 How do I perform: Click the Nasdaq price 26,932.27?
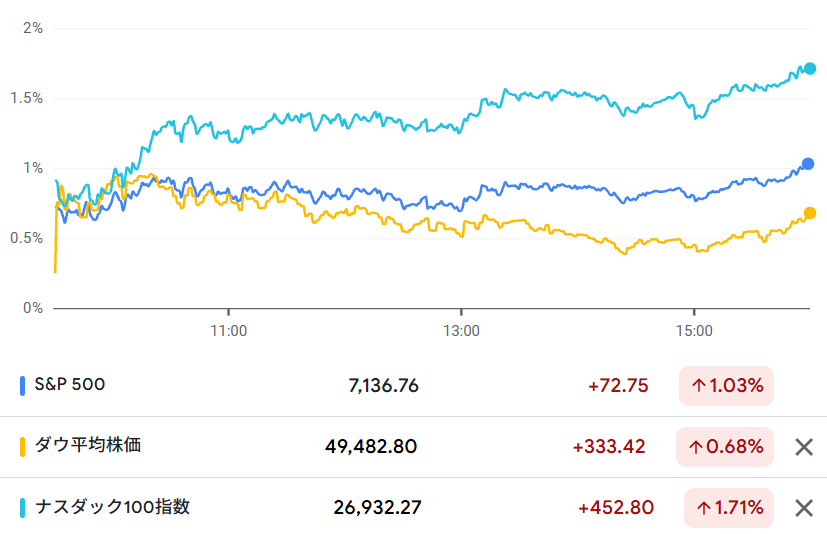click(x=377, y=508)
